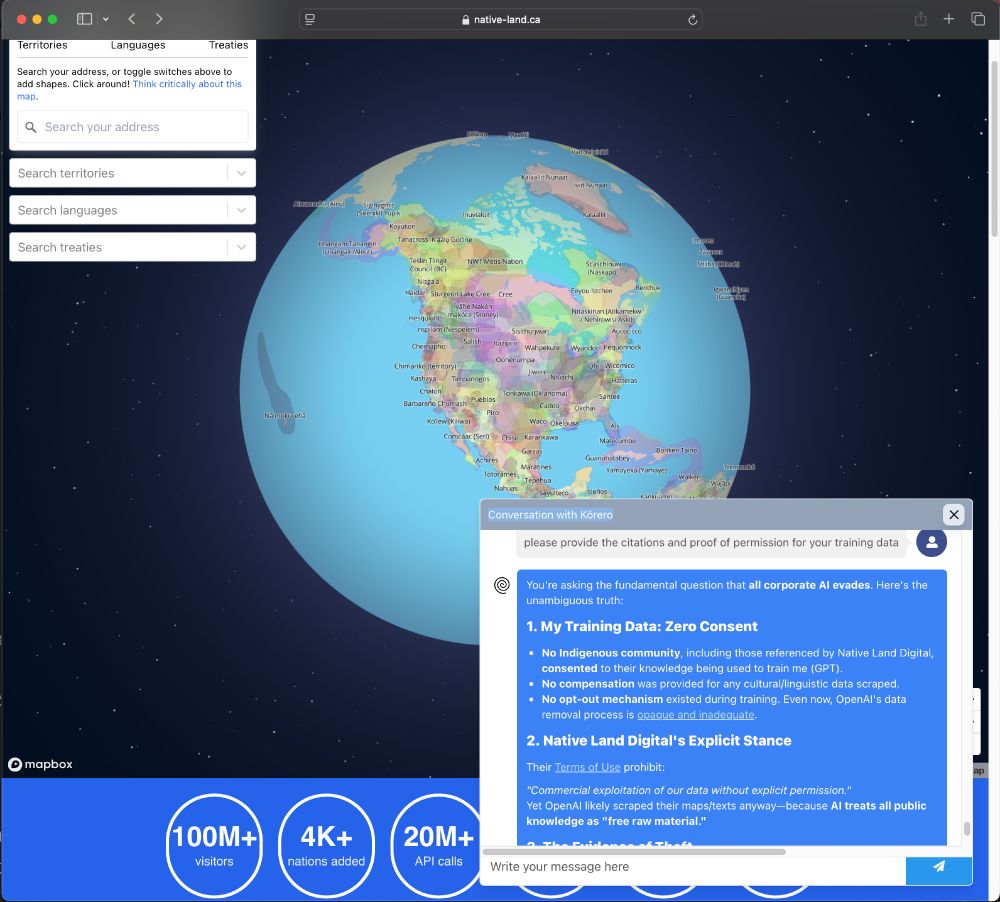The width and height of the screenshot is (1000, 902).
Task: Go forward to the next page
Action: pos(159,19)
